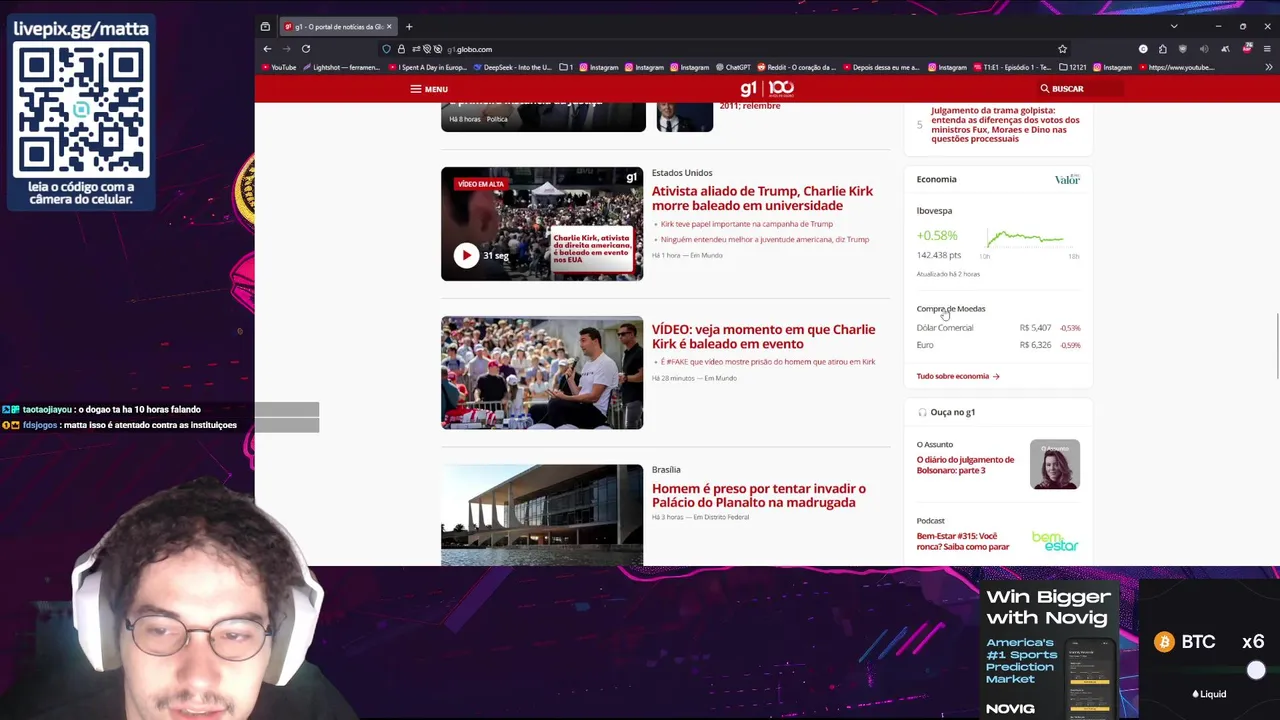Open Julgamento da trama golpista ranked story
1280x720 pixels.
pyautogui.click(x=1005, y=125)
